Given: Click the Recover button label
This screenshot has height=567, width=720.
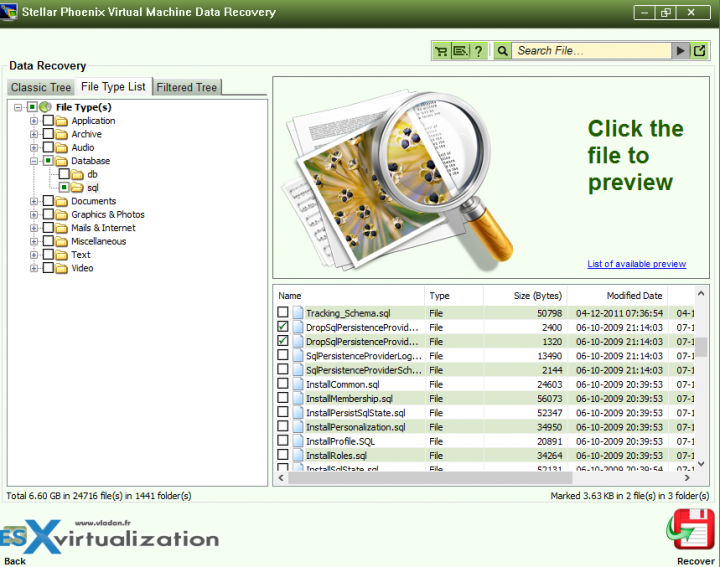Looking at the screenshot, I should pyautogui.click(x=695, y=561).
